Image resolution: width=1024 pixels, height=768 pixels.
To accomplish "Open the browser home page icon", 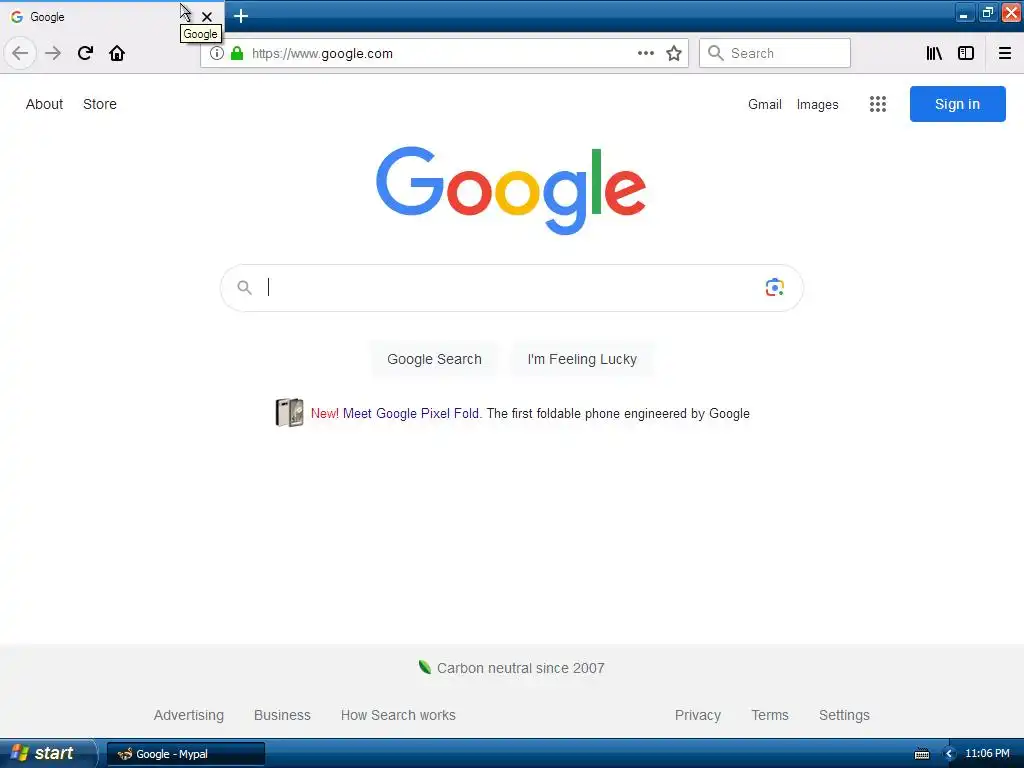I will click(117, 53).
